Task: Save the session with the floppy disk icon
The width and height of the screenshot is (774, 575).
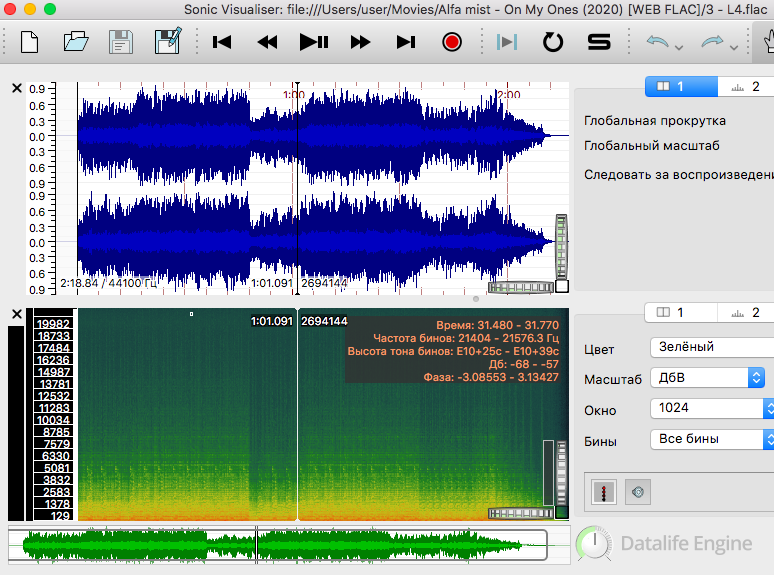Action: [121, 42]
